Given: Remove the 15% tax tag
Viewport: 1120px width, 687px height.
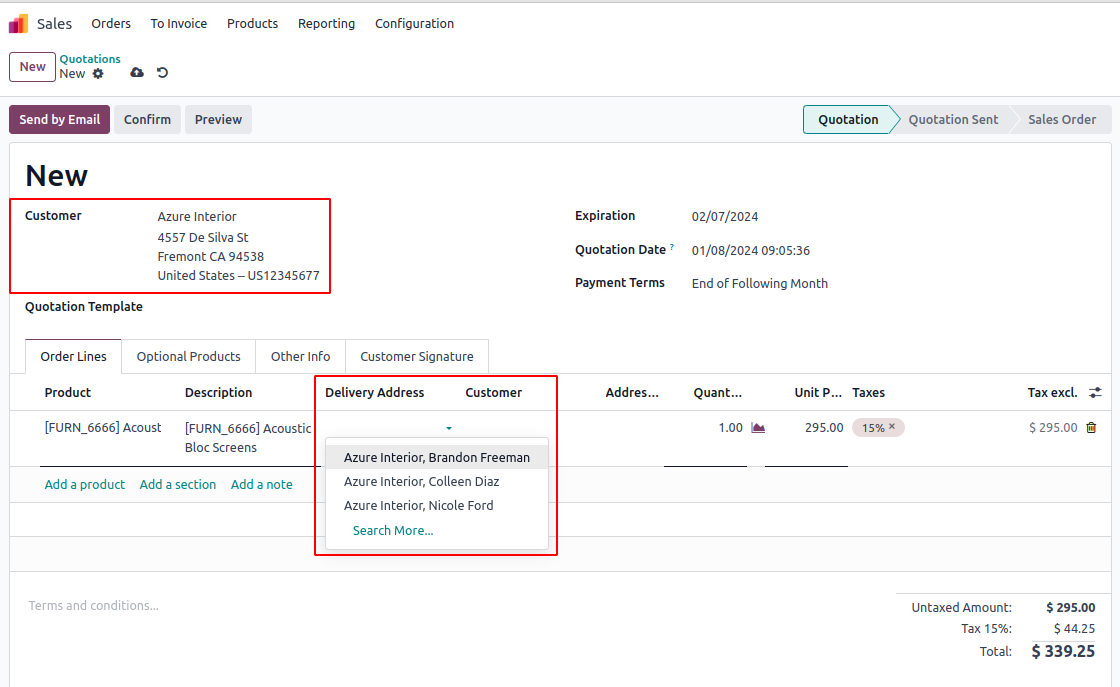Looking at the screenshot, I should (891, 426).
